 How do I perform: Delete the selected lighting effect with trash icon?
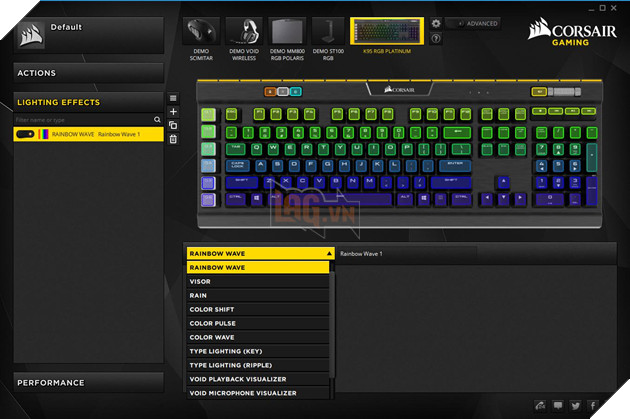coord(173,139)
